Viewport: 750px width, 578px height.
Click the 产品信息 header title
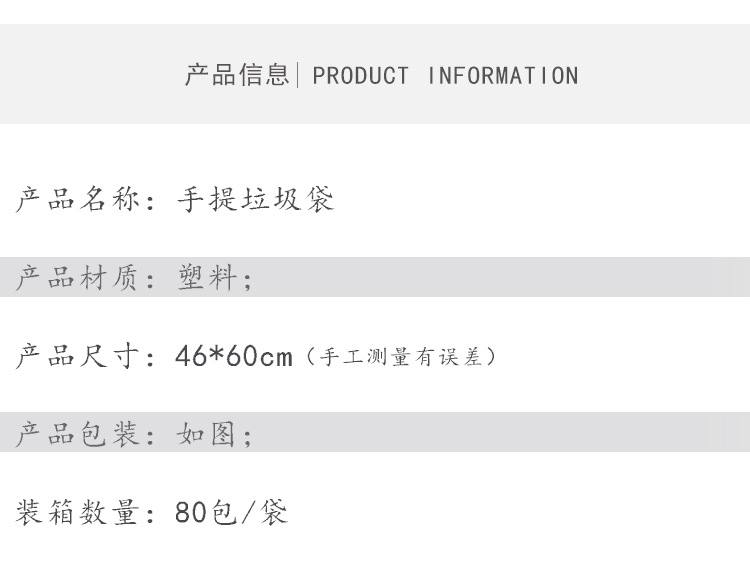(236, 75)
